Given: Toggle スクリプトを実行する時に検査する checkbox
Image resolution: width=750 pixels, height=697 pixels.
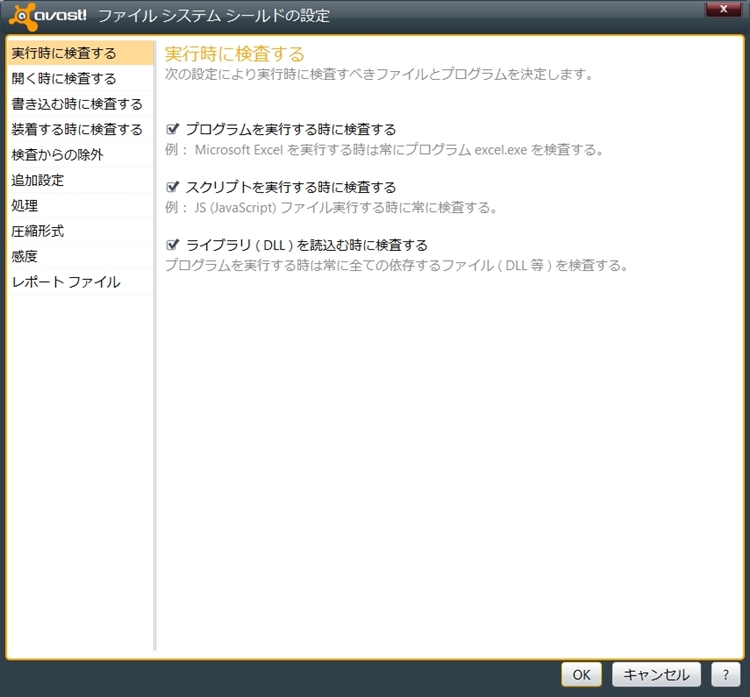Looking at the screenshot, I should coord(172,187).
